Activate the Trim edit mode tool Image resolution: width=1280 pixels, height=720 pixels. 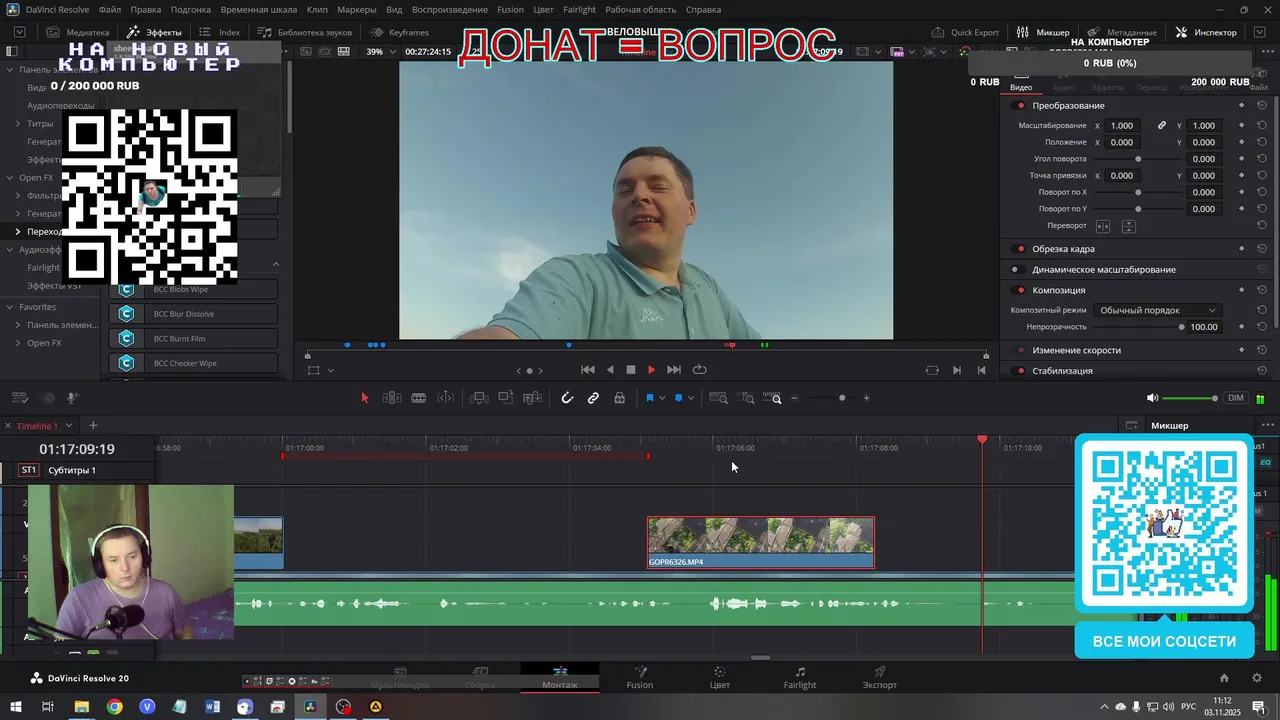(x=392, y=398)
